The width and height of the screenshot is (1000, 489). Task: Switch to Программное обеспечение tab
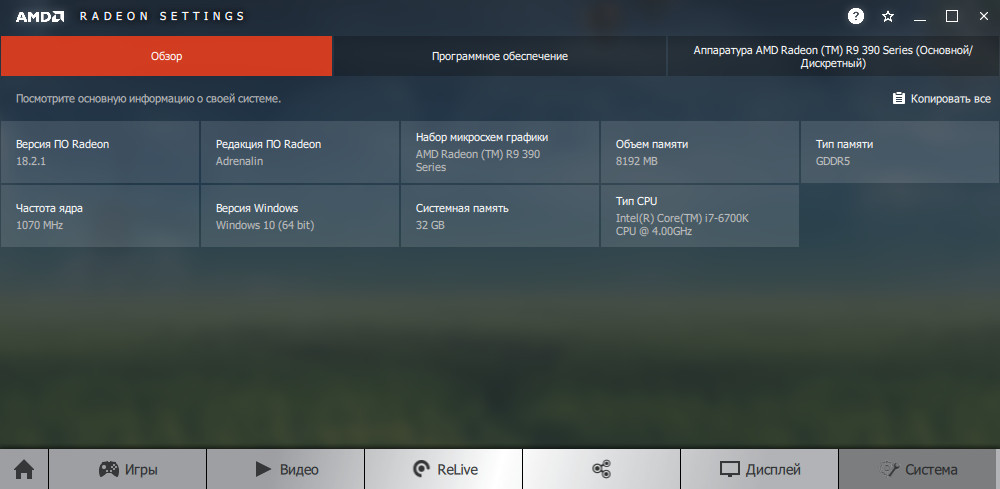(x=500, y=56)
